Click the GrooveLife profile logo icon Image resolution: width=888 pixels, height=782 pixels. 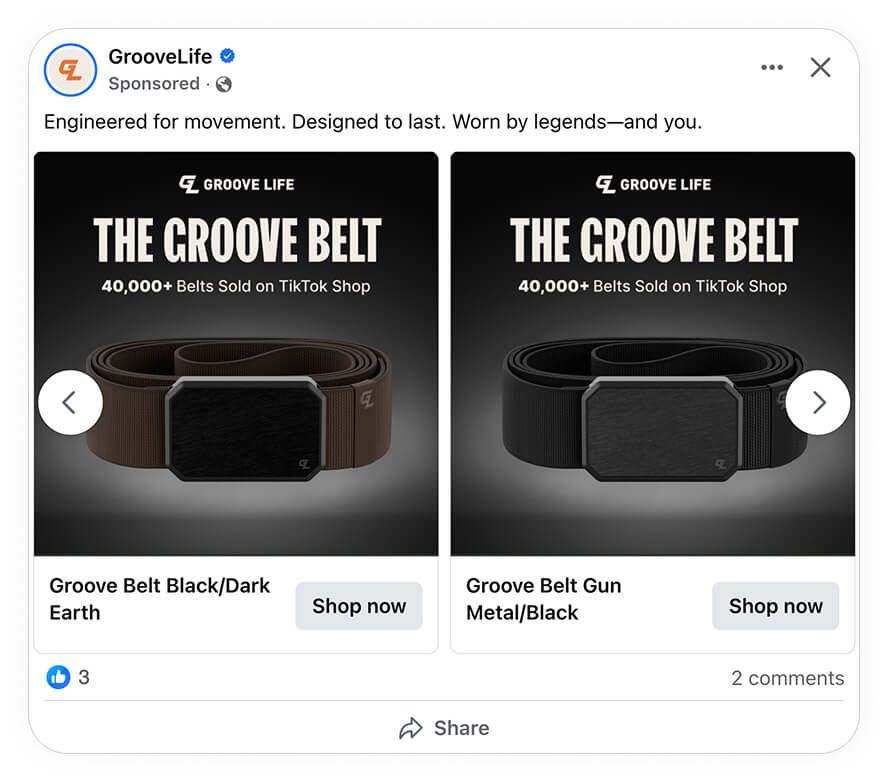click(x=68, y=69)
